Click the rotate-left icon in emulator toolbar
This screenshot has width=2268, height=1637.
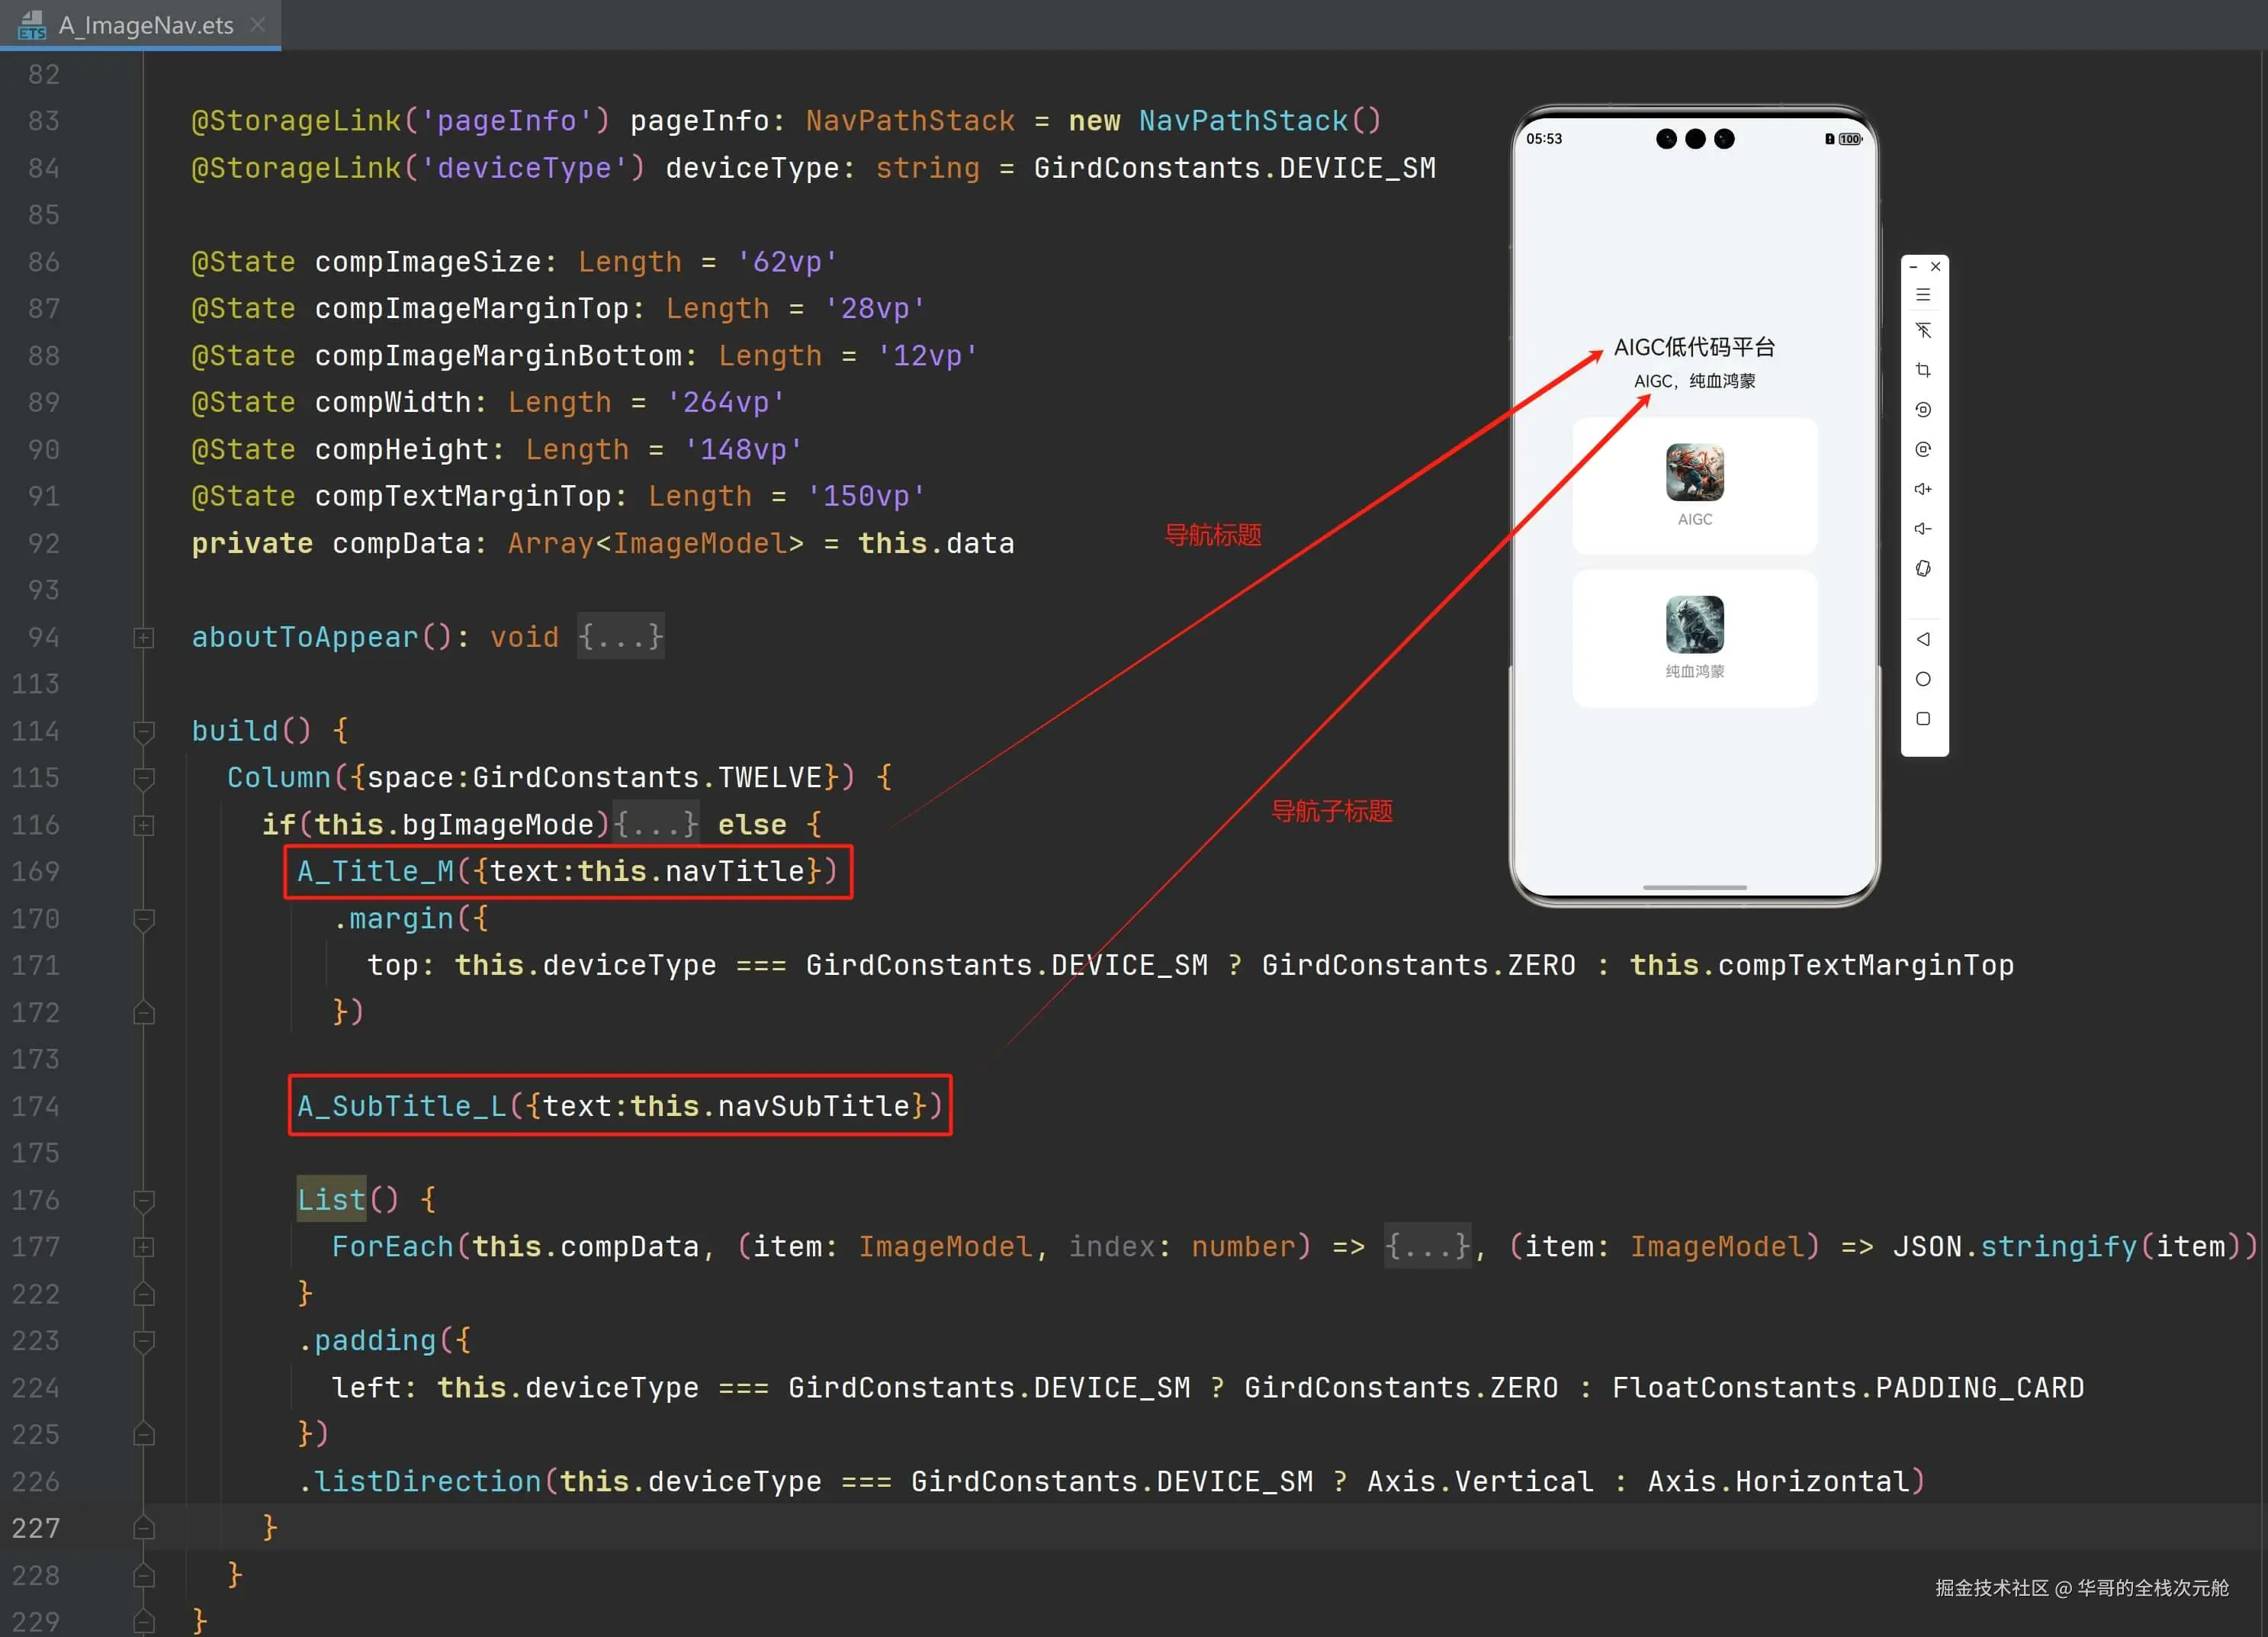(1922, 410)
